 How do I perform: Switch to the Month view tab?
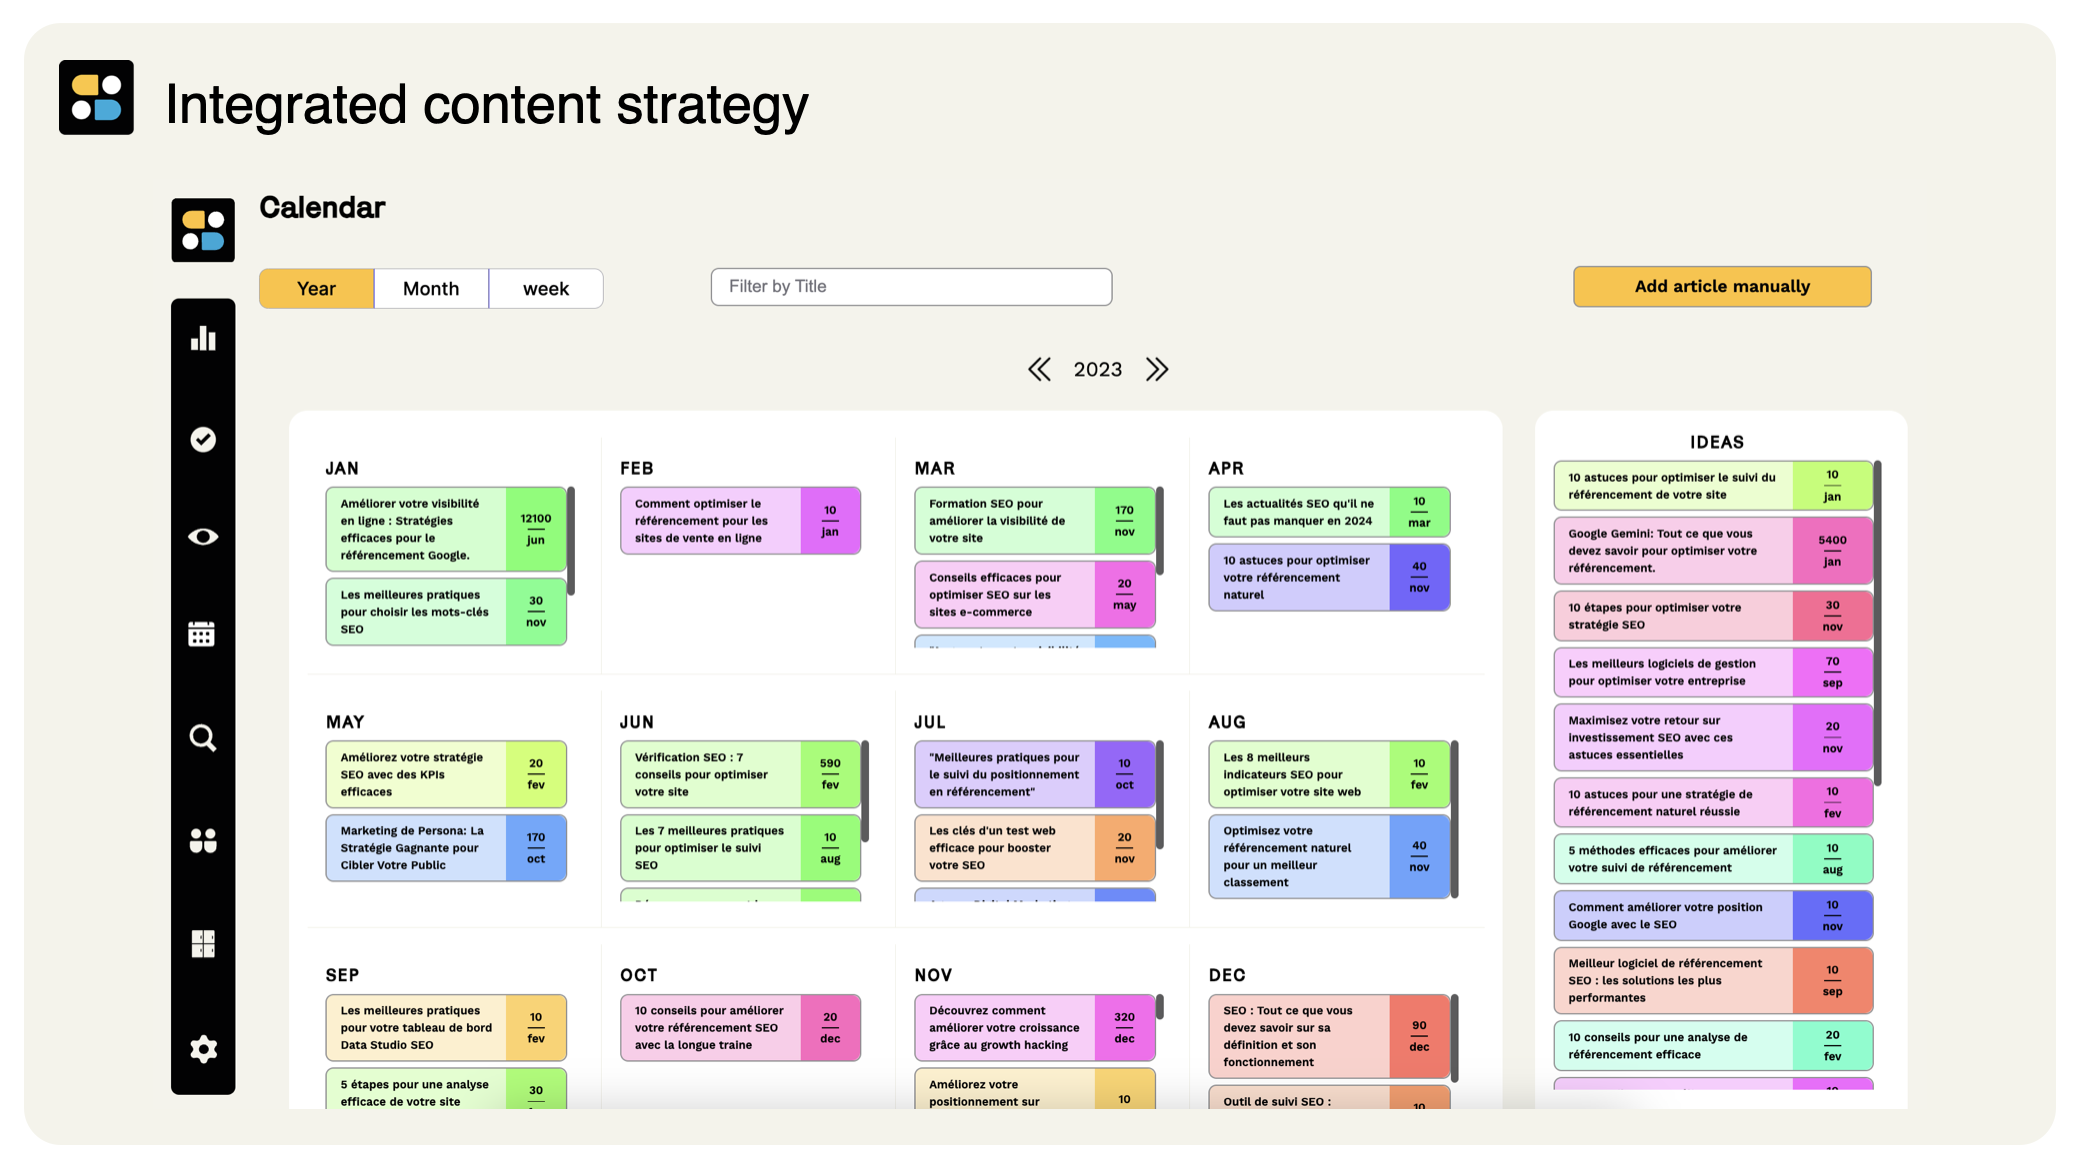[431, 289]
